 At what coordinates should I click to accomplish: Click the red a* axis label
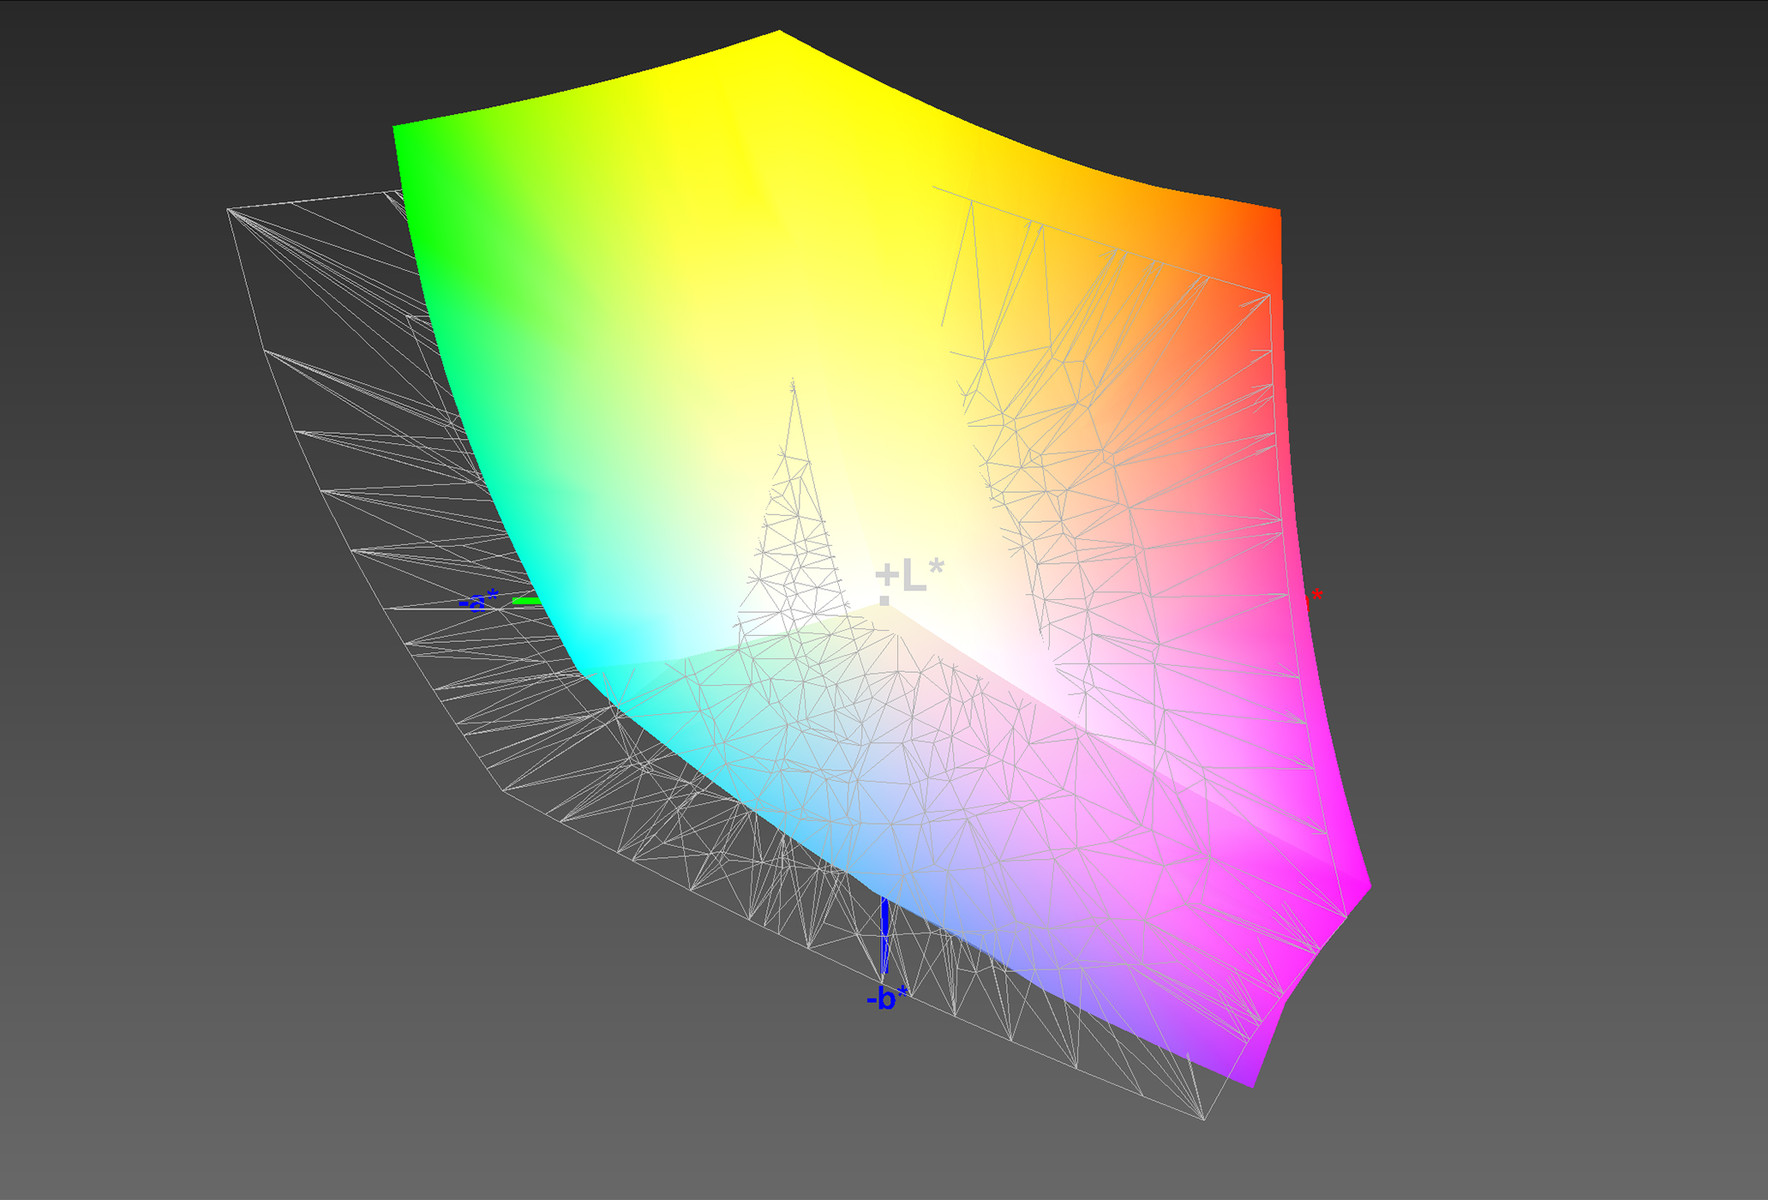(x=1316, y=597)
